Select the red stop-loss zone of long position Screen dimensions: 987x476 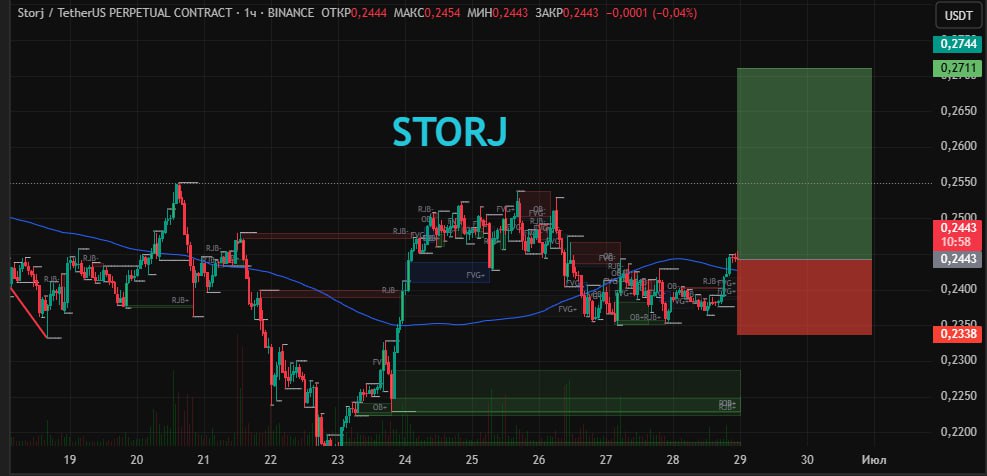(804, 297)
